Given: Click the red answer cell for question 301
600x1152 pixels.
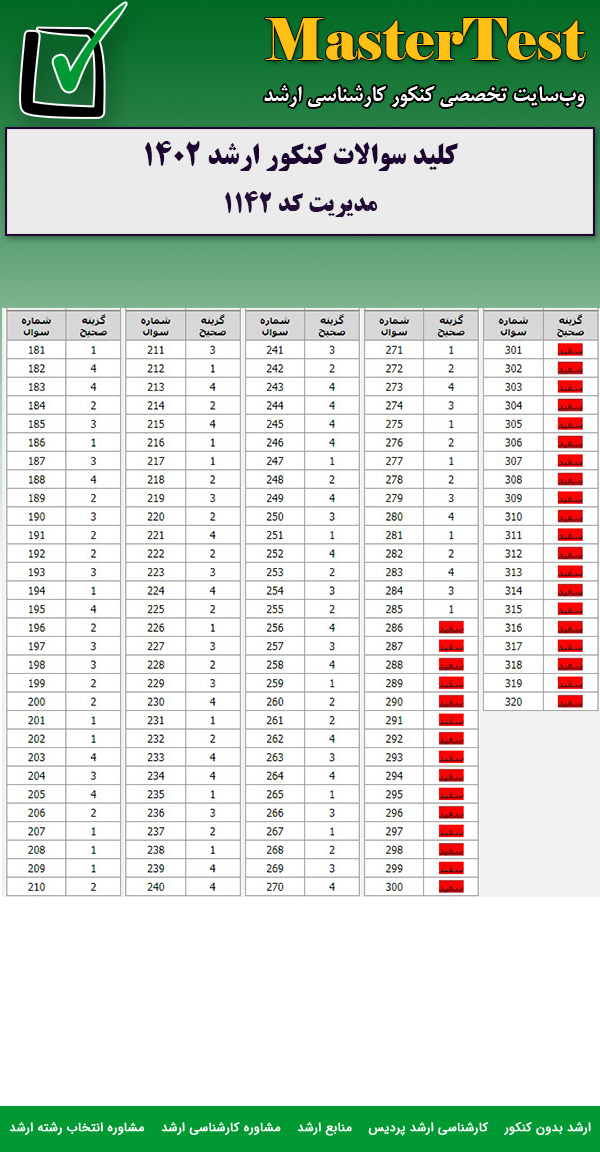Looking at the screenshot, I should click(569, 350).
